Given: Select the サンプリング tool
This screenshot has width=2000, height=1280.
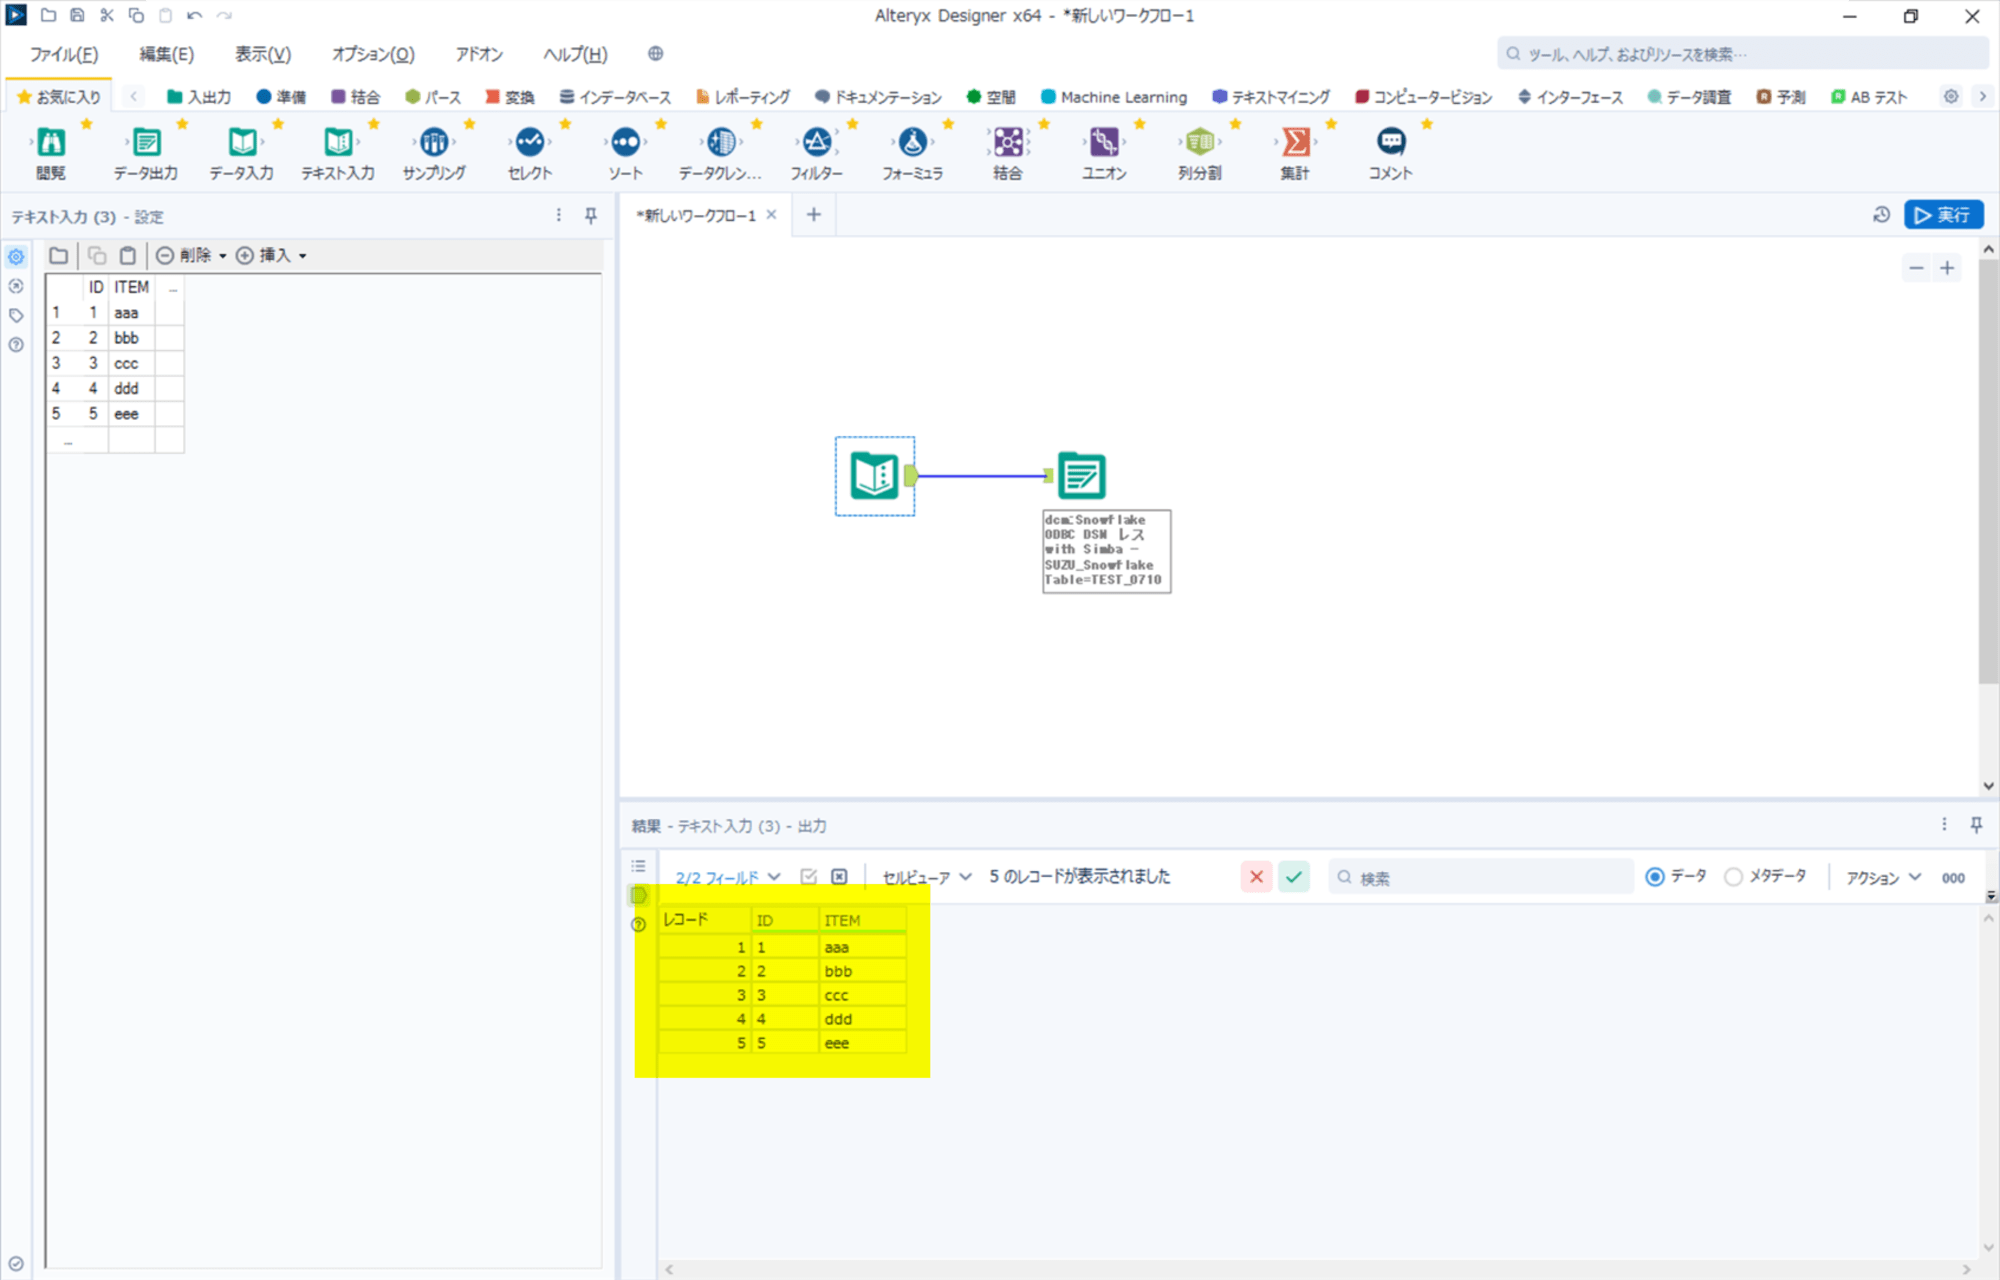Looking at the screenshot, I should point(434,142).
